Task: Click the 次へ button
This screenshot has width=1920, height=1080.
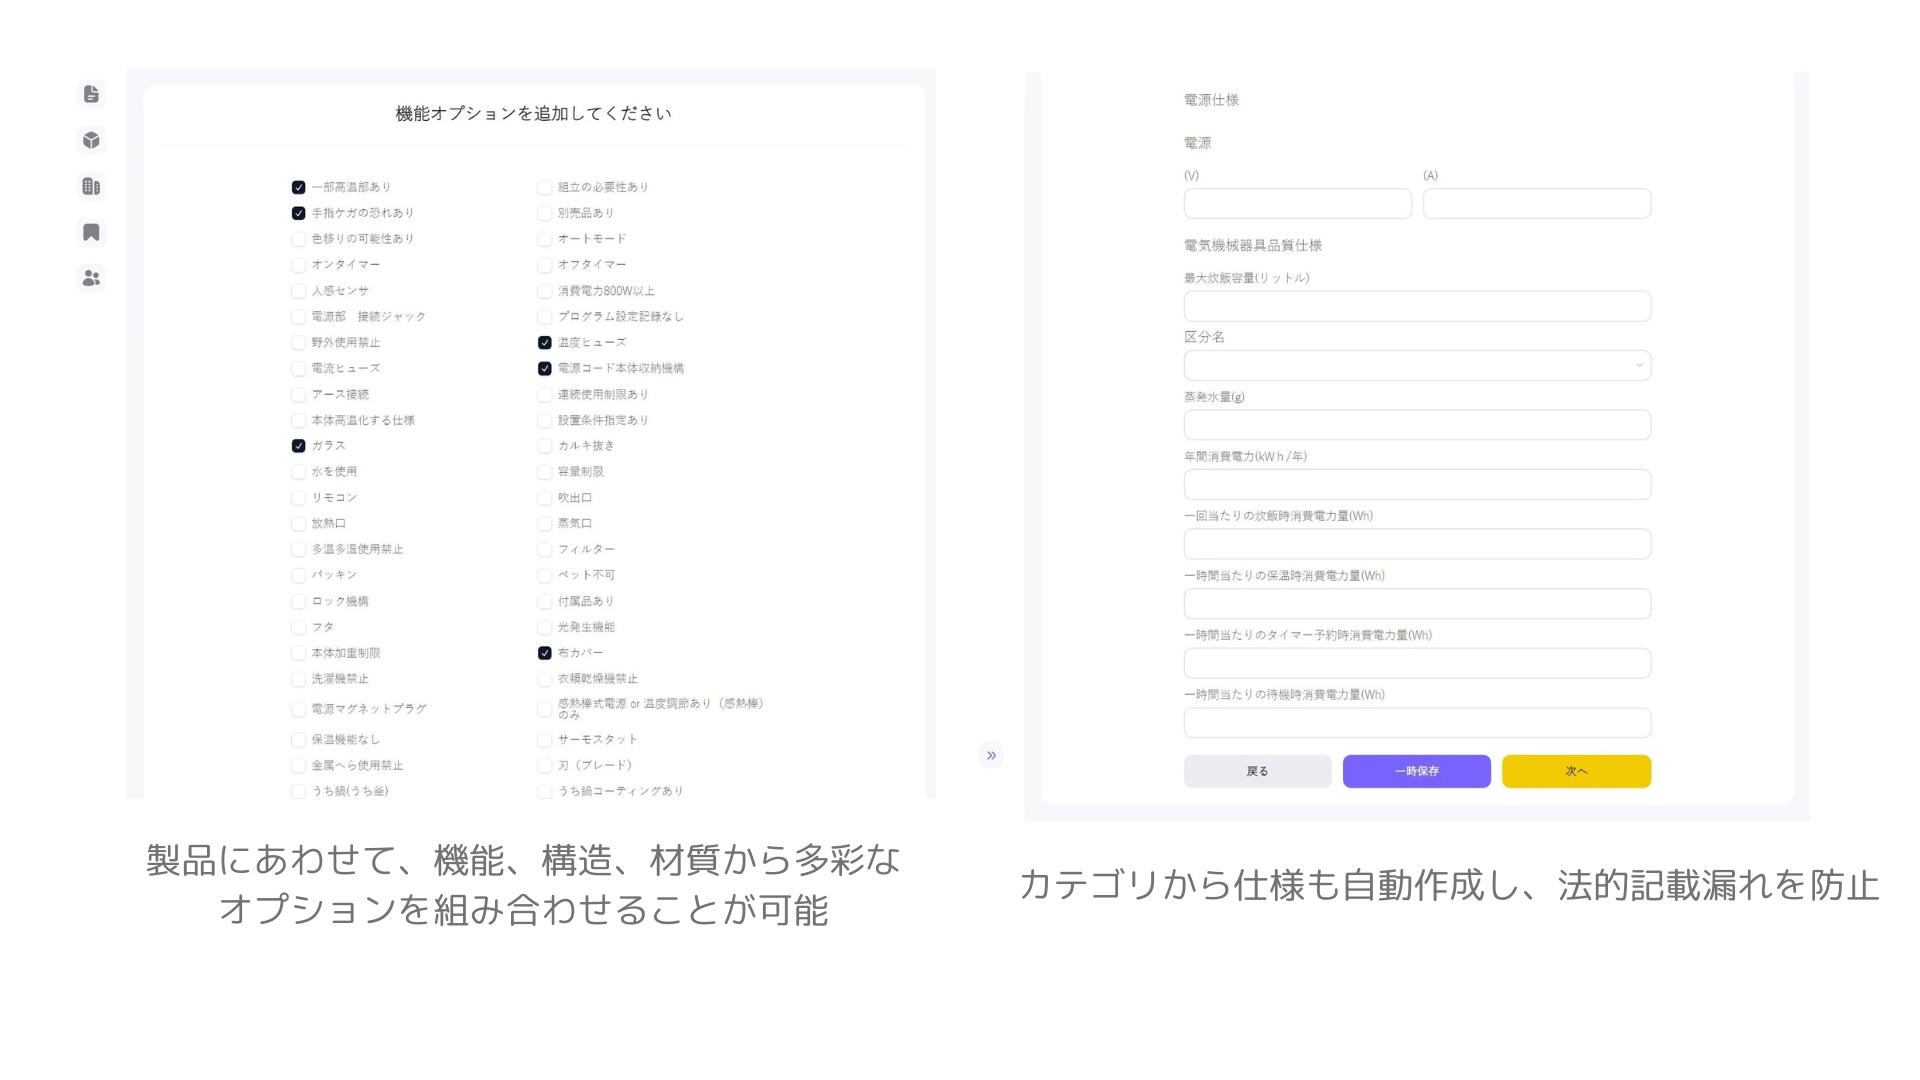Action: click(x=1576, y=771)
